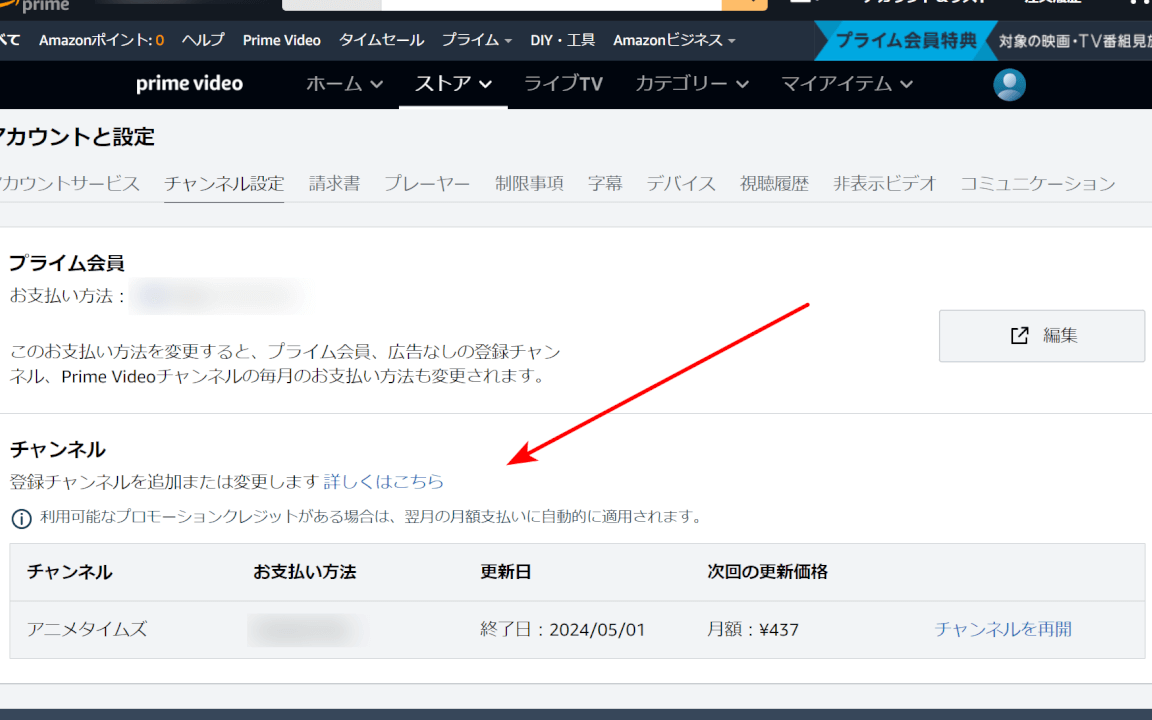This screenshot has width=1152, height=720.
Task: Open the Amazonビジネス dropdown
Action: coord(674,40)
